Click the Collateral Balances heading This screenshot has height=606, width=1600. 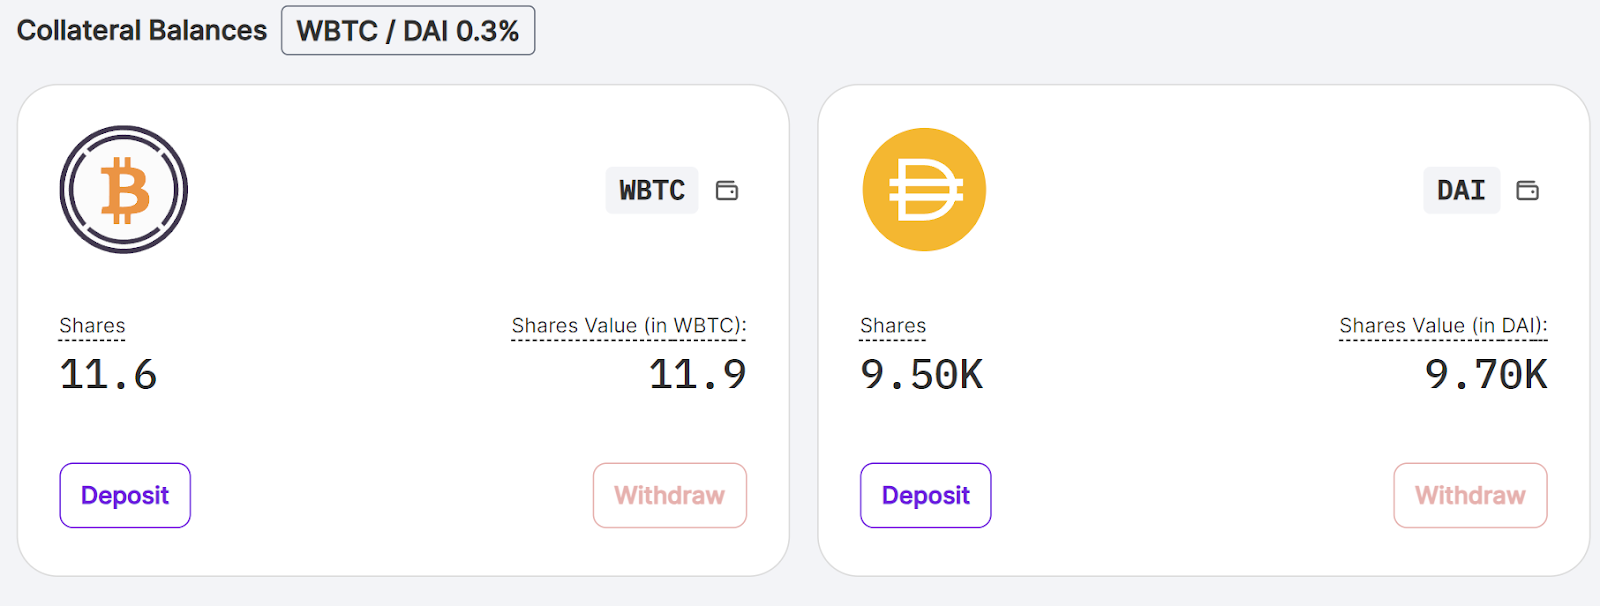tap(142, 31)
